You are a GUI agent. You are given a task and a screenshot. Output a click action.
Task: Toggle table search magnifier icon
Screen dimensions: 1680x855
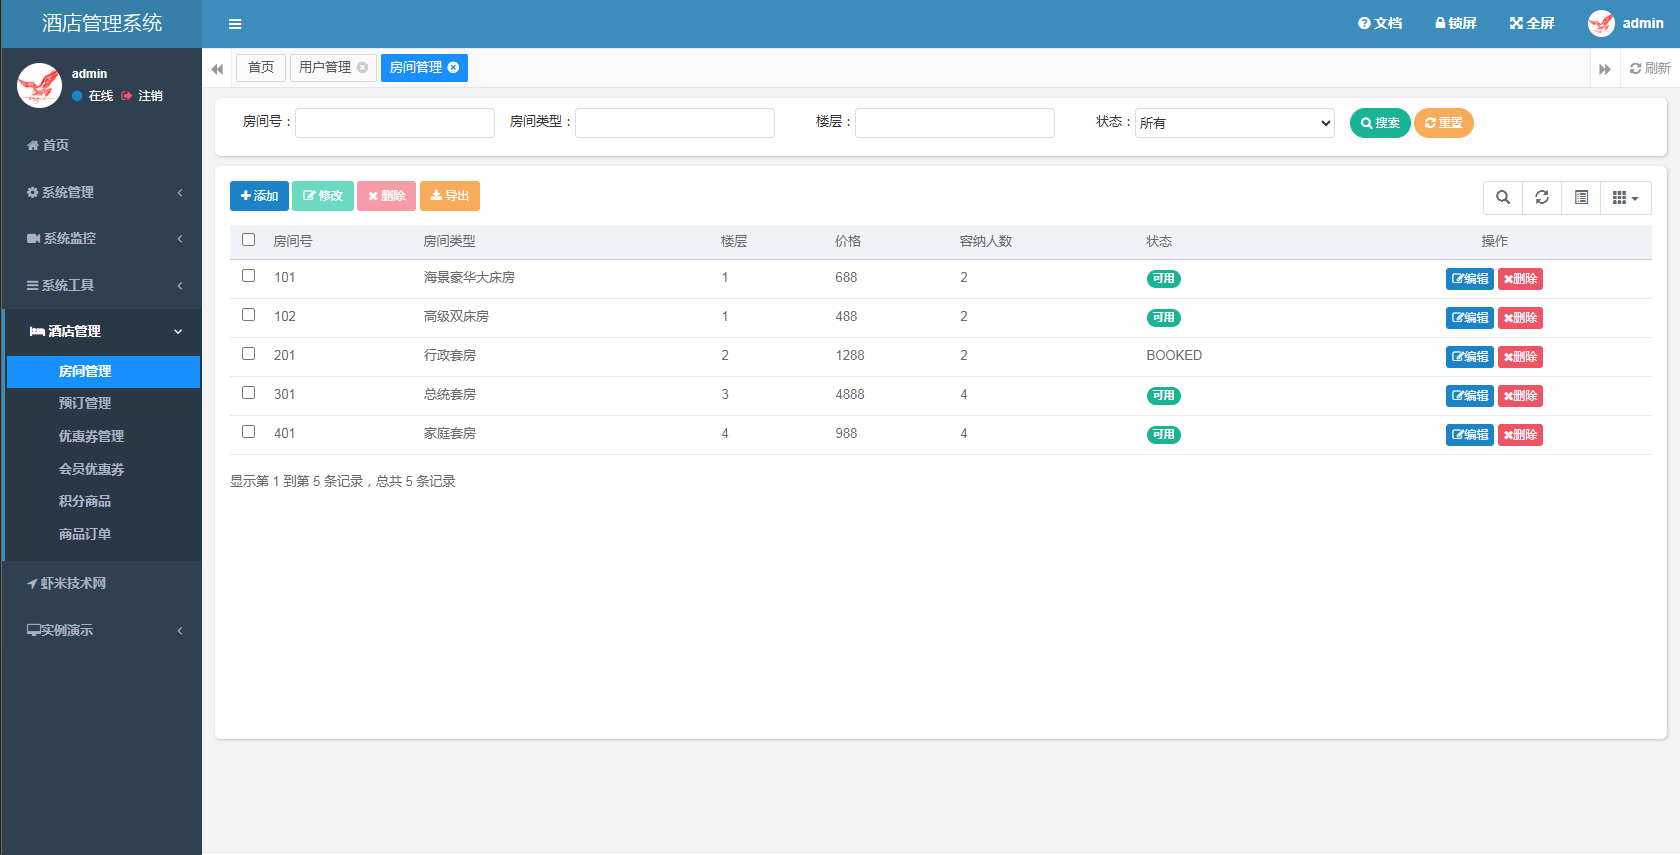click(x=1503, y=197)
